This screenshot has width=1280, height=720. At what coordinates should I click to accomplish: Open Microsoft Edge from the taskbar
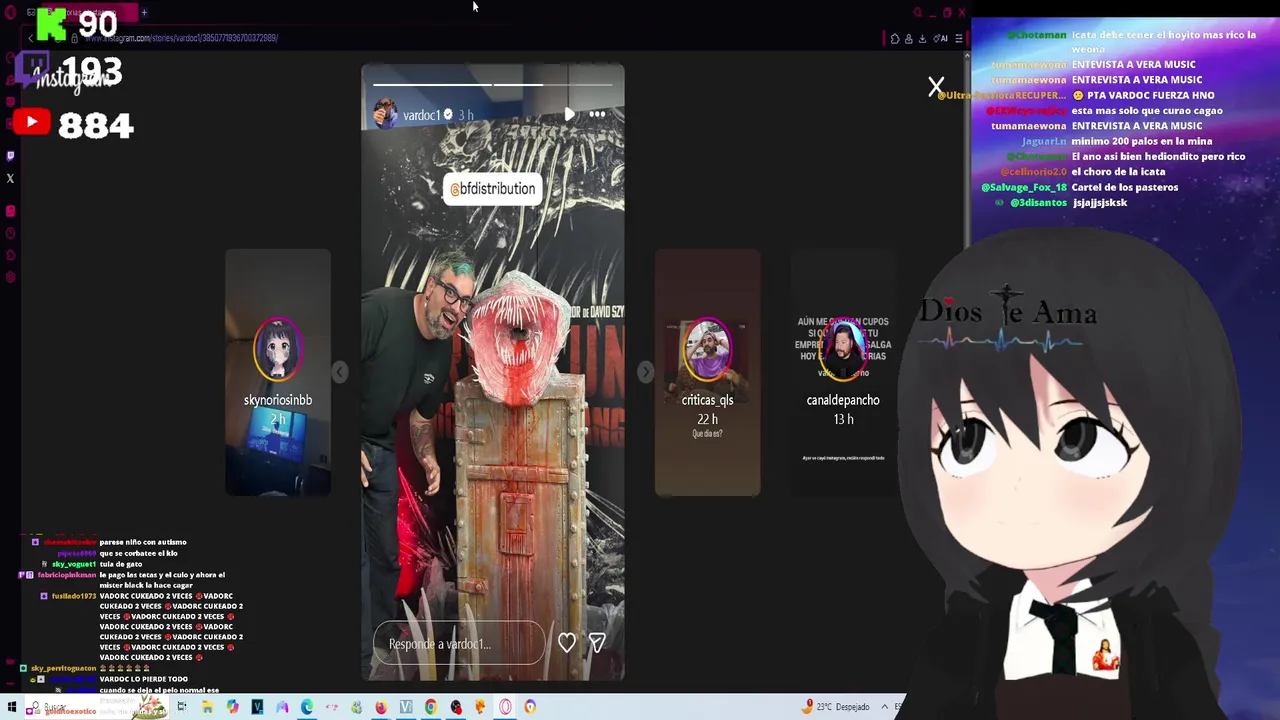pos(307,707)
